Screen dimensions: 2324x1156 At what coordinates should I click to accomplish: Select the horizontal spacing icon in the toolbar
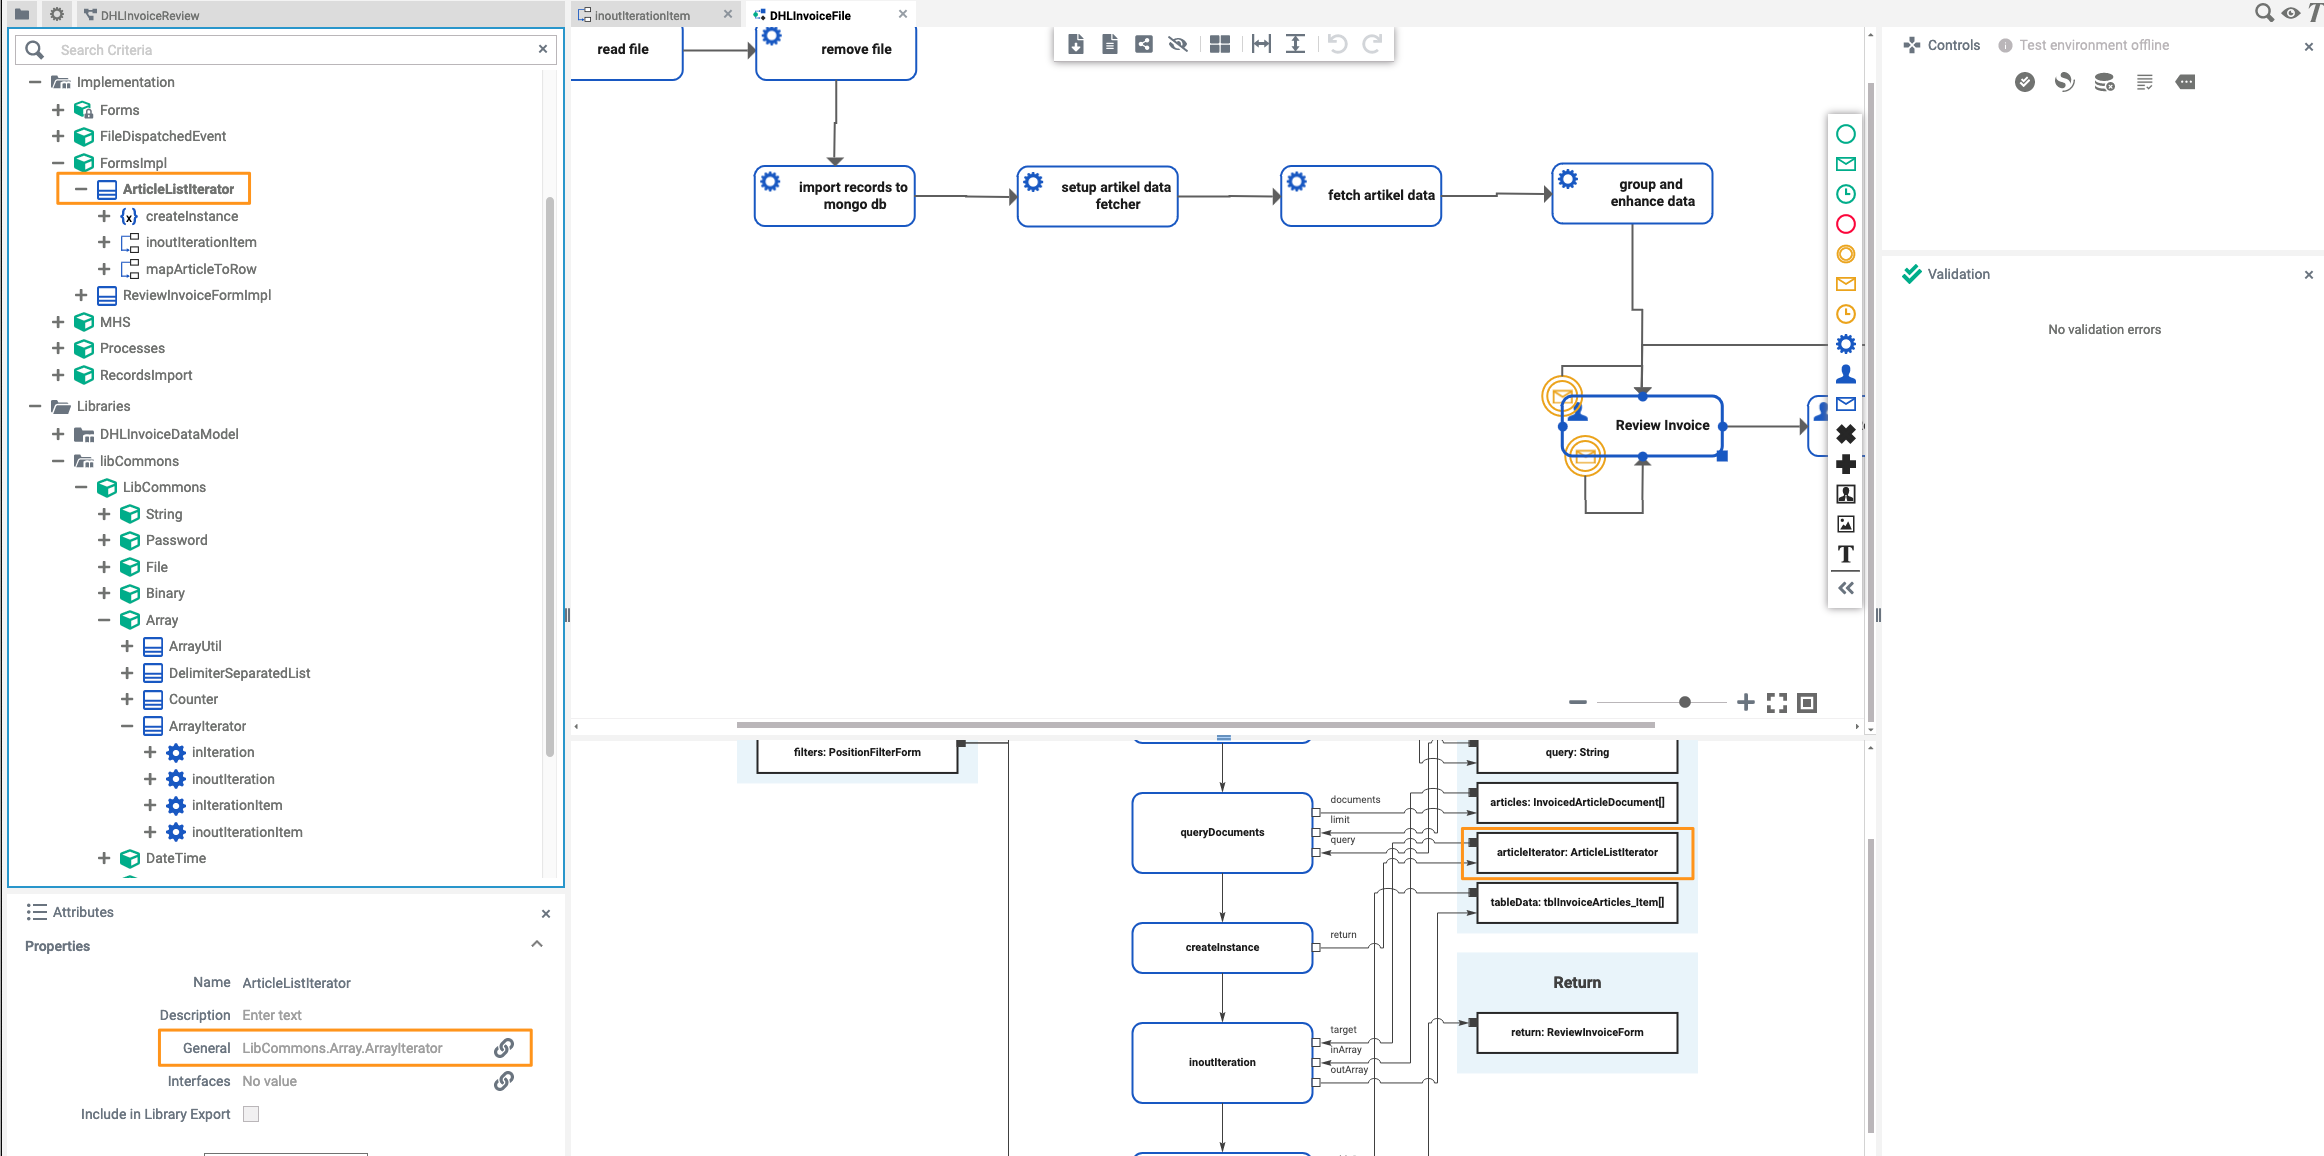coord(1259,44)
